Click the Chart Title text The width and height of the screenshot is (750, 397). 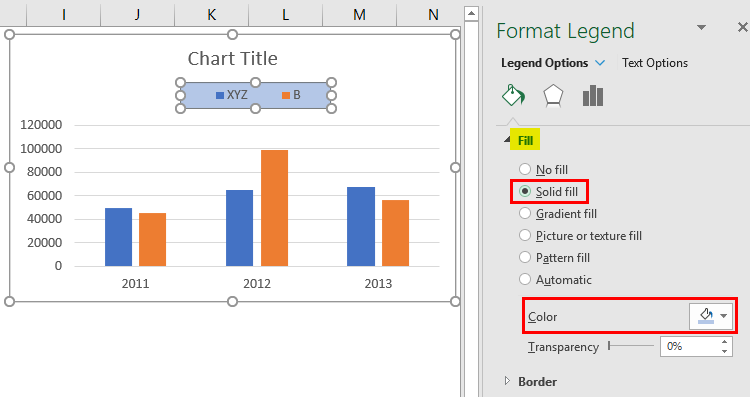coord(232,58)
